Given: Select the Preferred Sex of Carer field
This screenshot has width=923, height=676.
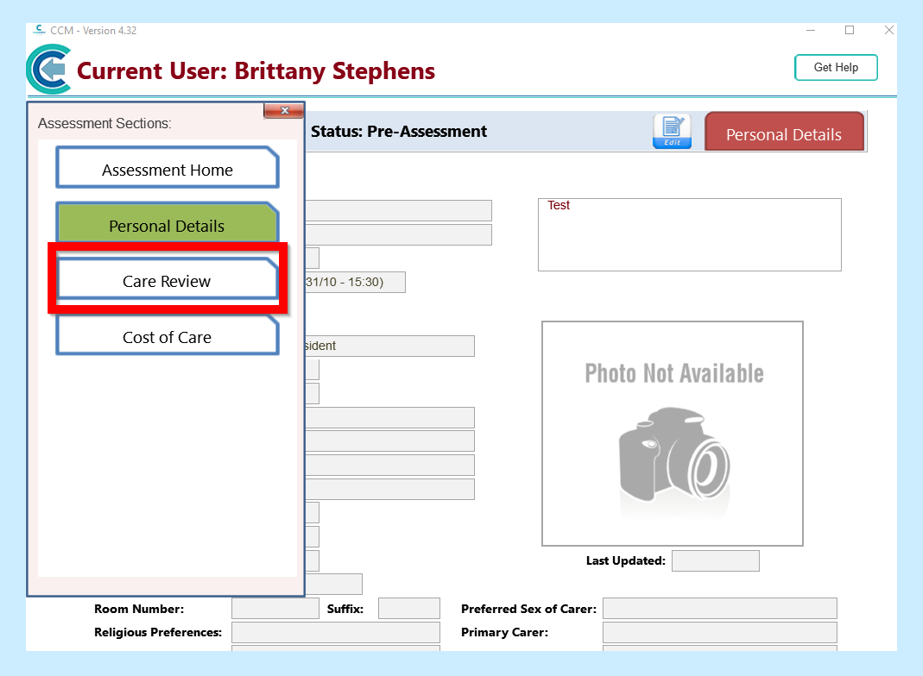Looking at the screenshot, I should click(x=719, y=608).
